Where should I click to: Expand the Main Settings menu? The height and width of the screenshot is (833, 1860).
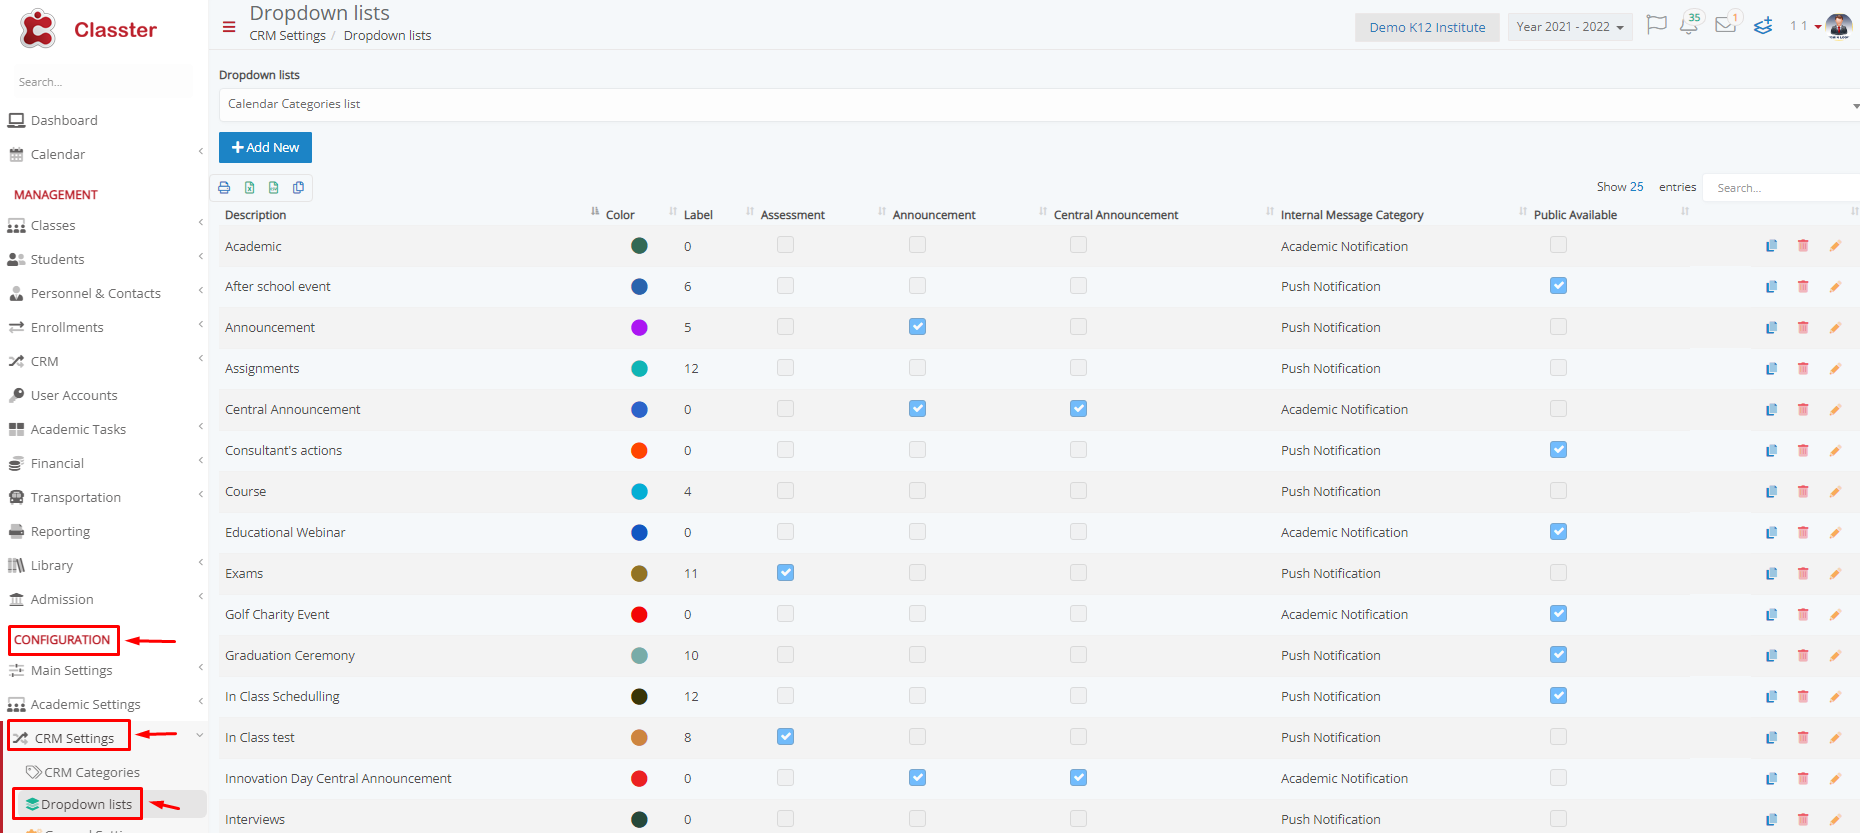(x=104, y=671)
